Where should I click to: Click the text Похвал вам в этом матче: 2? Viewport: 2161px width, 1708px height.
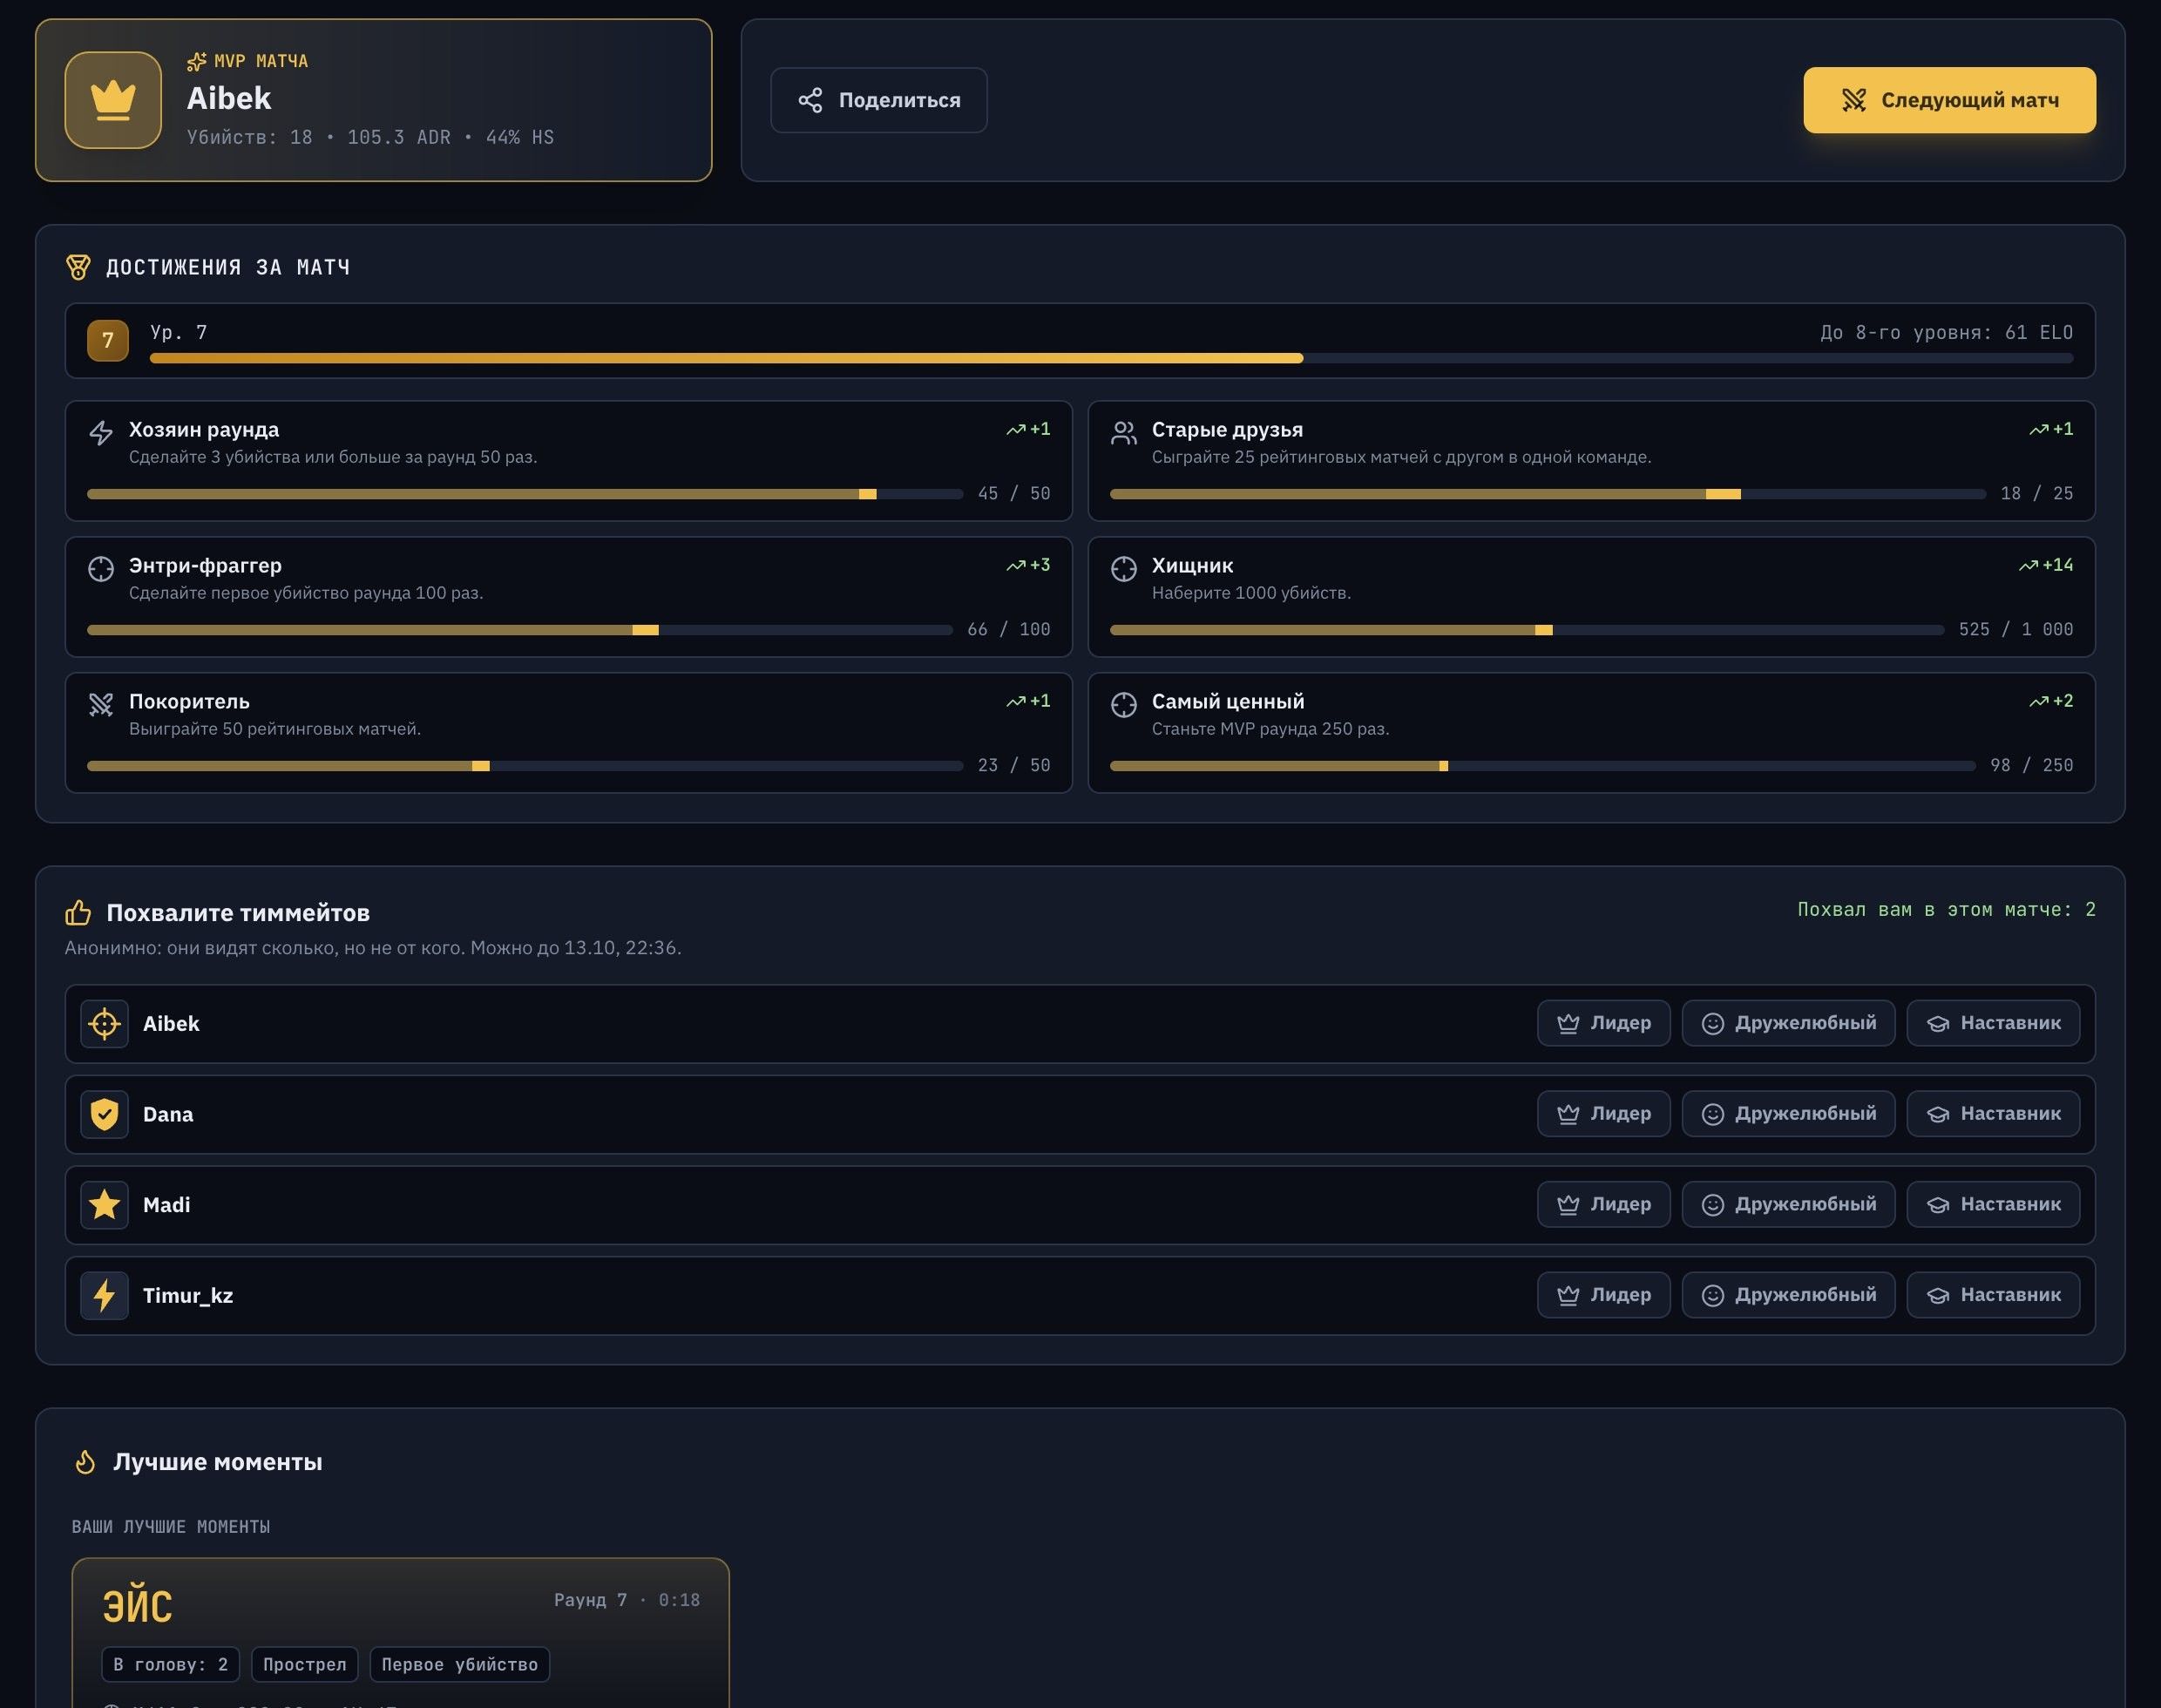point(1946,909)
